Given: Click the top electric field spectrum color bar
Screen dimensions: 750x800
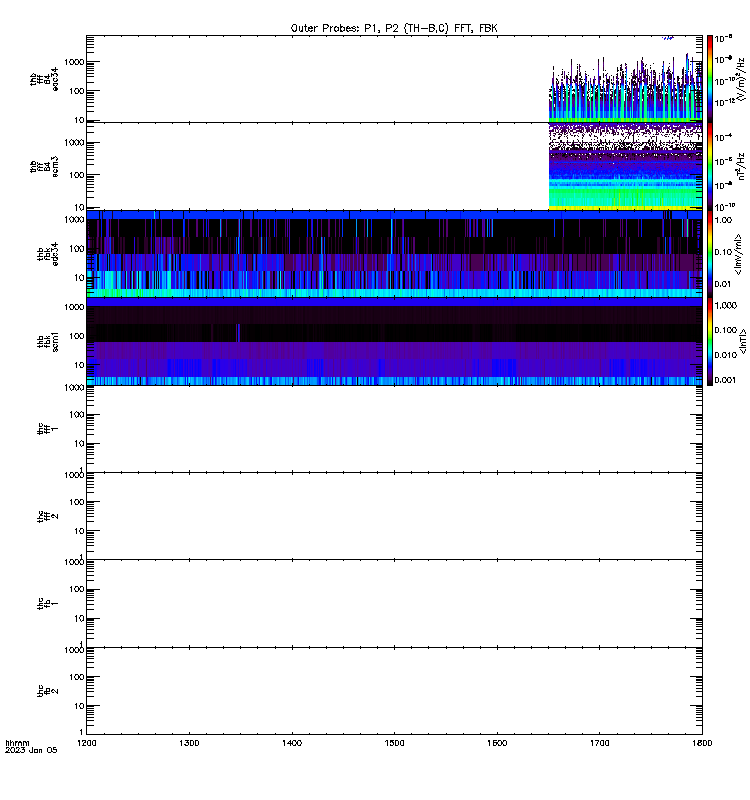Looking at the screenshot, I should coord(710,79).
